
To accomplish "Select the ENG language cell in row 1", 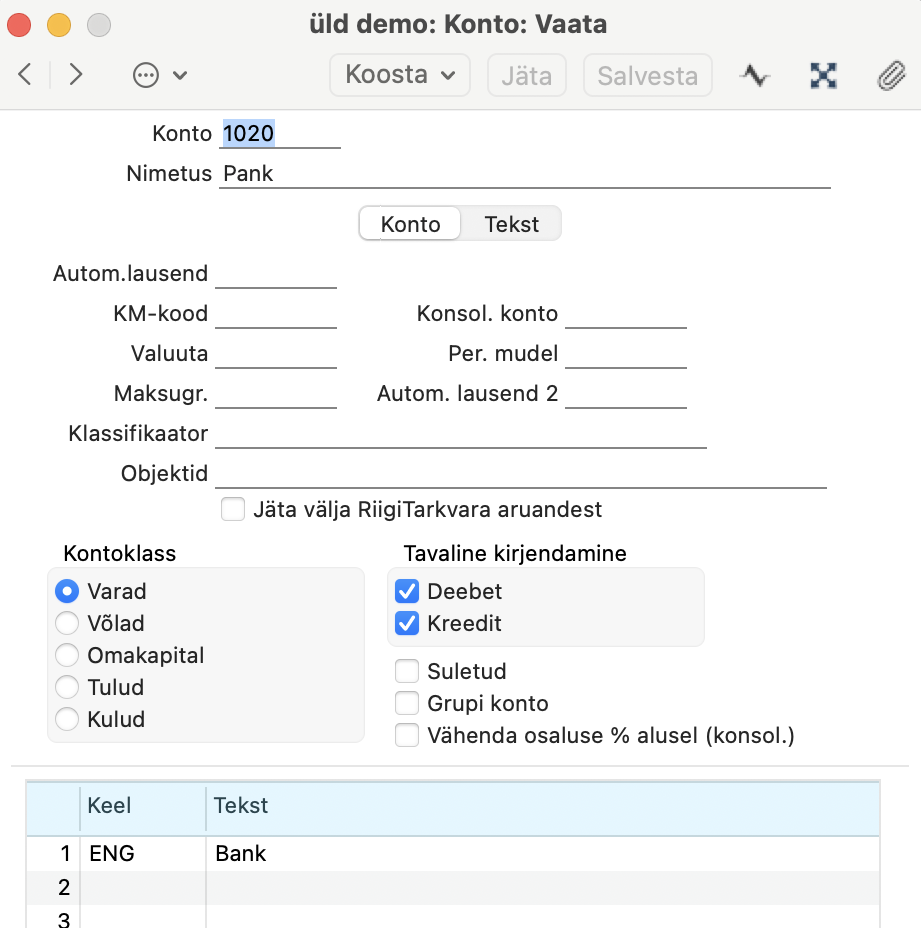I will pyautogui.click(x=143, y=853).
